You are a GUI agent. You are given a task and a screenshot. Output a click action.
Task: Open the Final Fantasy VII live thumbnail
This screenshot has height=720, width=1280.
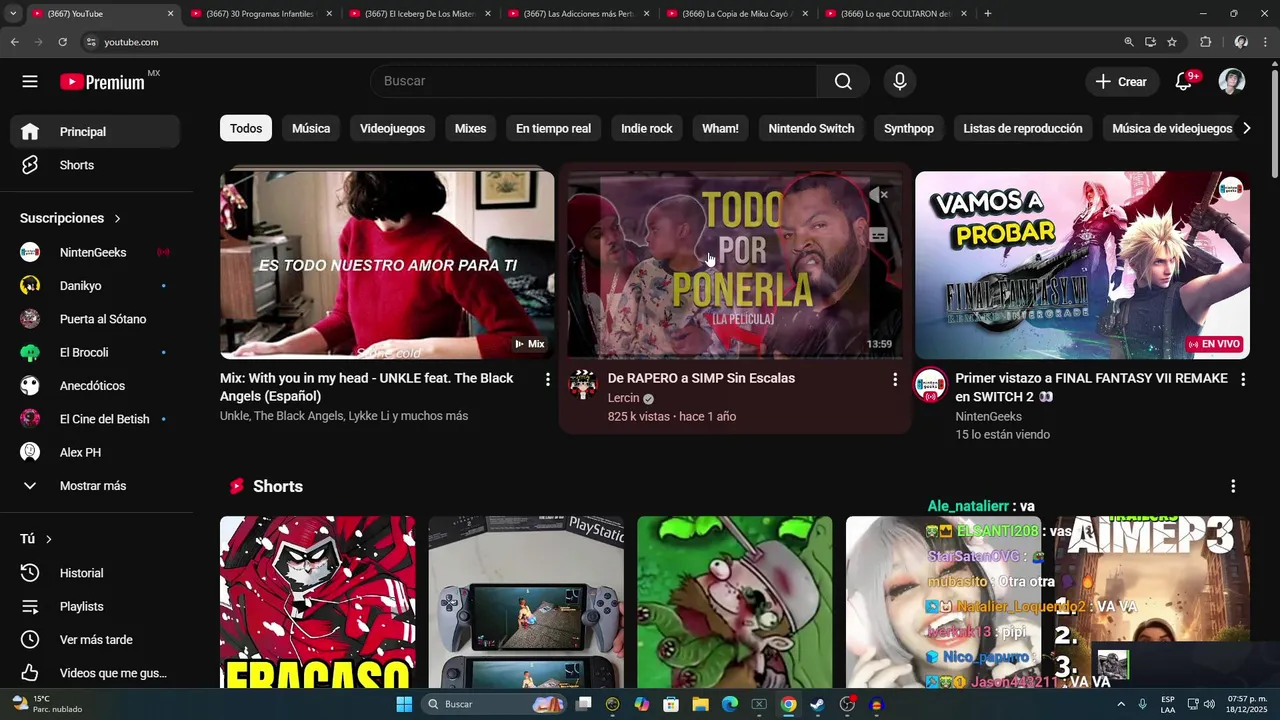1082,265
